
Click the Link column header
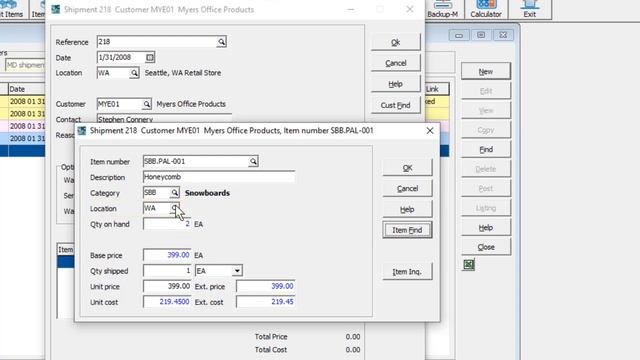[437, 89]
